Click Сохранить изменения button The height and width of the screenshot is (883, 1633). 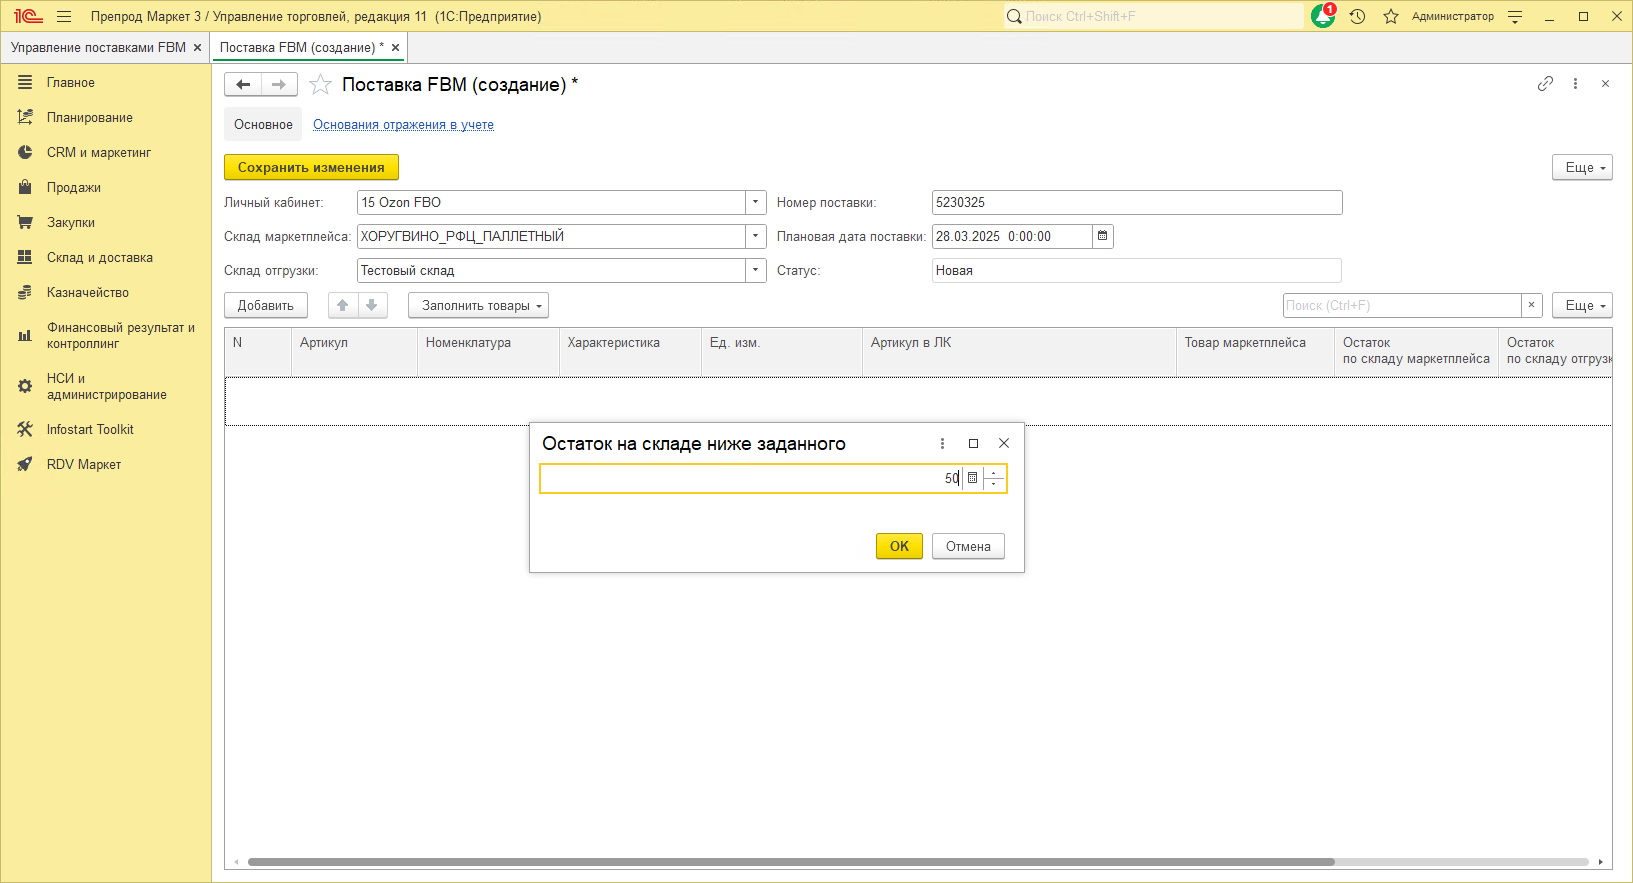coord(311,168)
